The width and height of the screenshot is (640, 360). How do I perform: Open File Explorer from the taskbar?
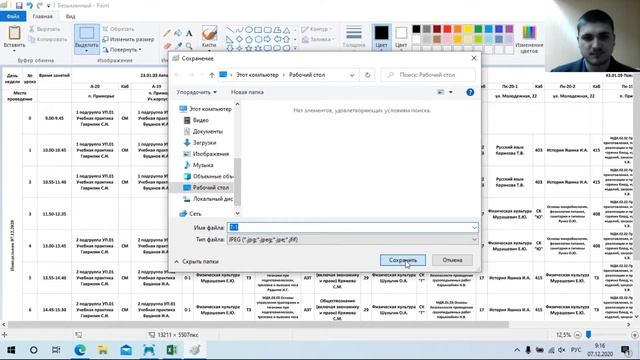103,350
